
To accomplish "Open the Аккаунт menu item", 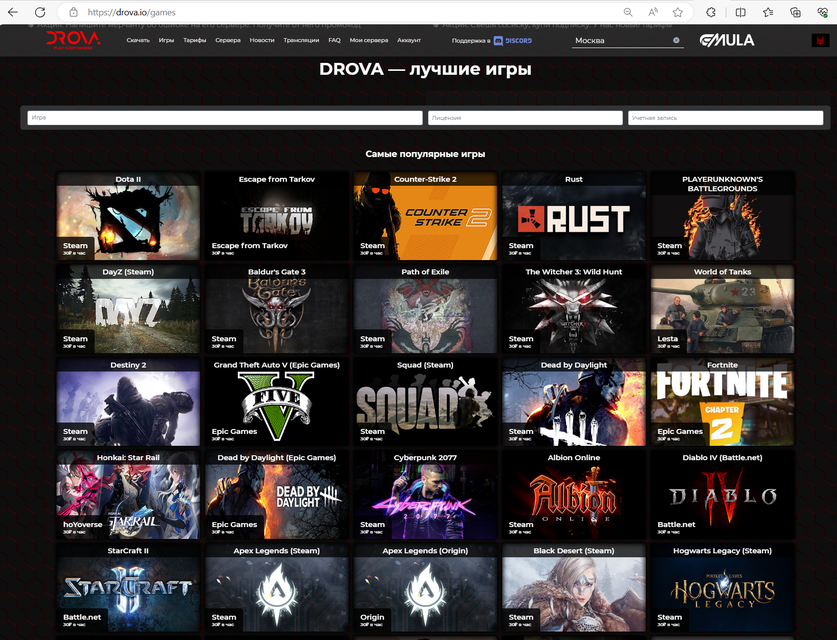I will tap(409, 41).
